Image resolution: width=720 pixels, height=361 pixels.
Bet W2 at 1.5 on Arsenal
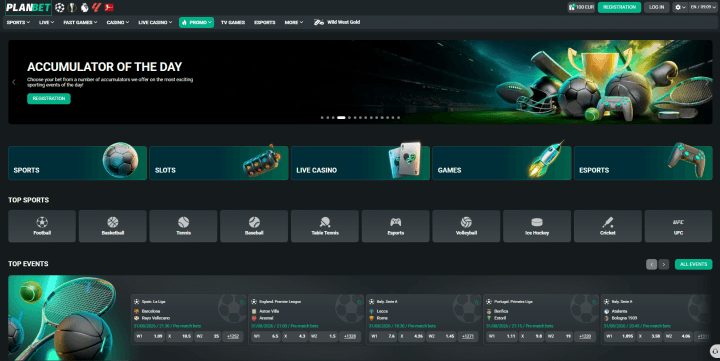click(323, 336)
